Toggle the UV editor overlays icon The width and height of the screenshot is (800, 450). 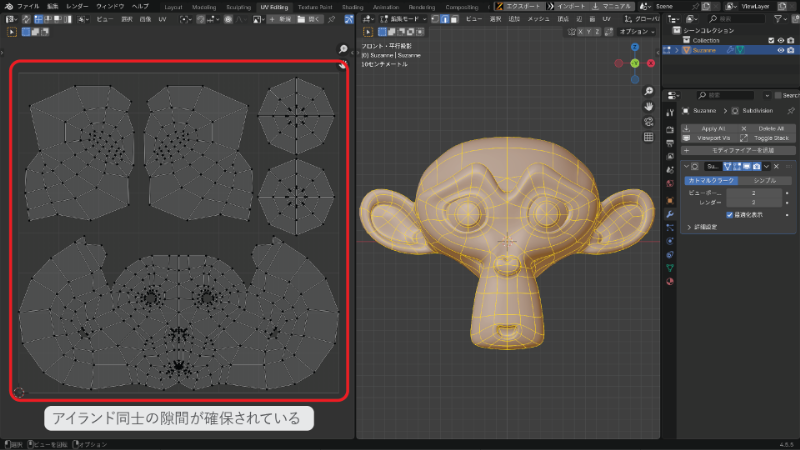(x=349, y=19)
